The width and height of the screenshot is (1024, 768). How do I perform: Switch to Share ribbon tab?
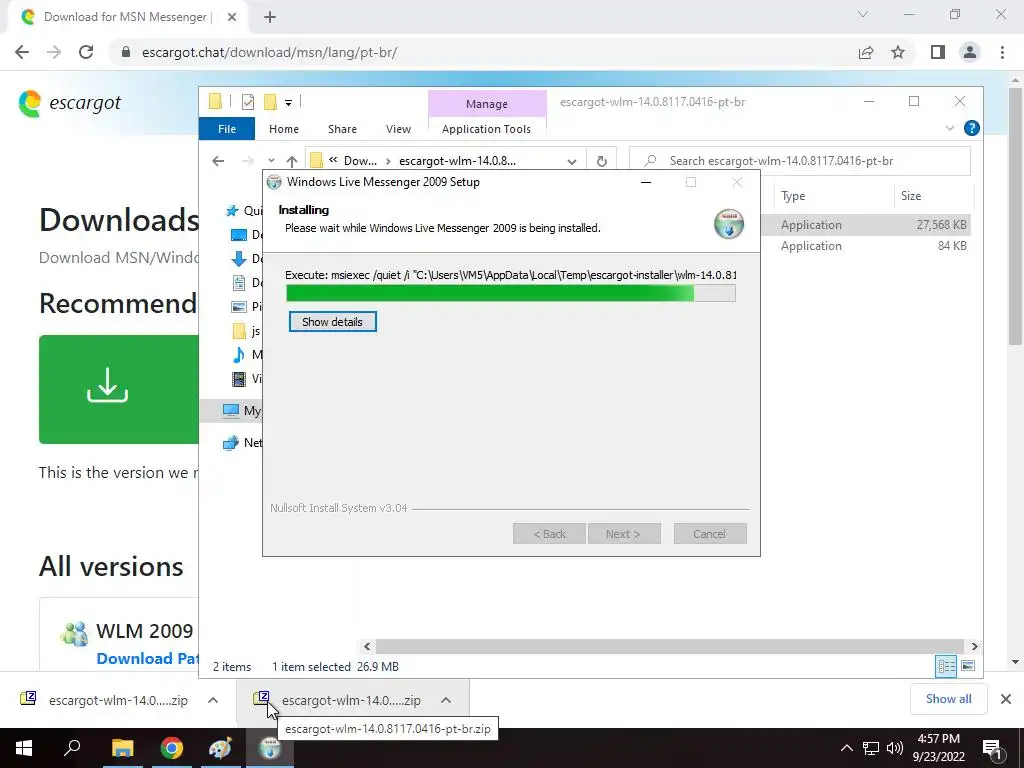click(x=342, y=129)
